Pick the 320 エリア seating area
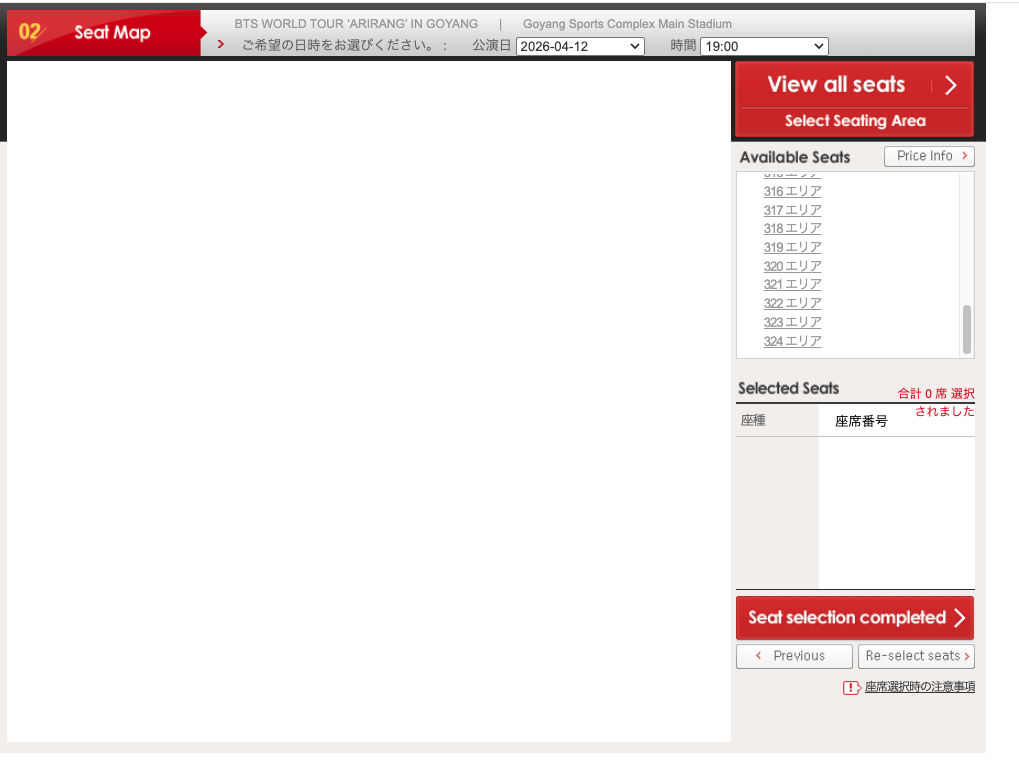 [x=792, y=266]
